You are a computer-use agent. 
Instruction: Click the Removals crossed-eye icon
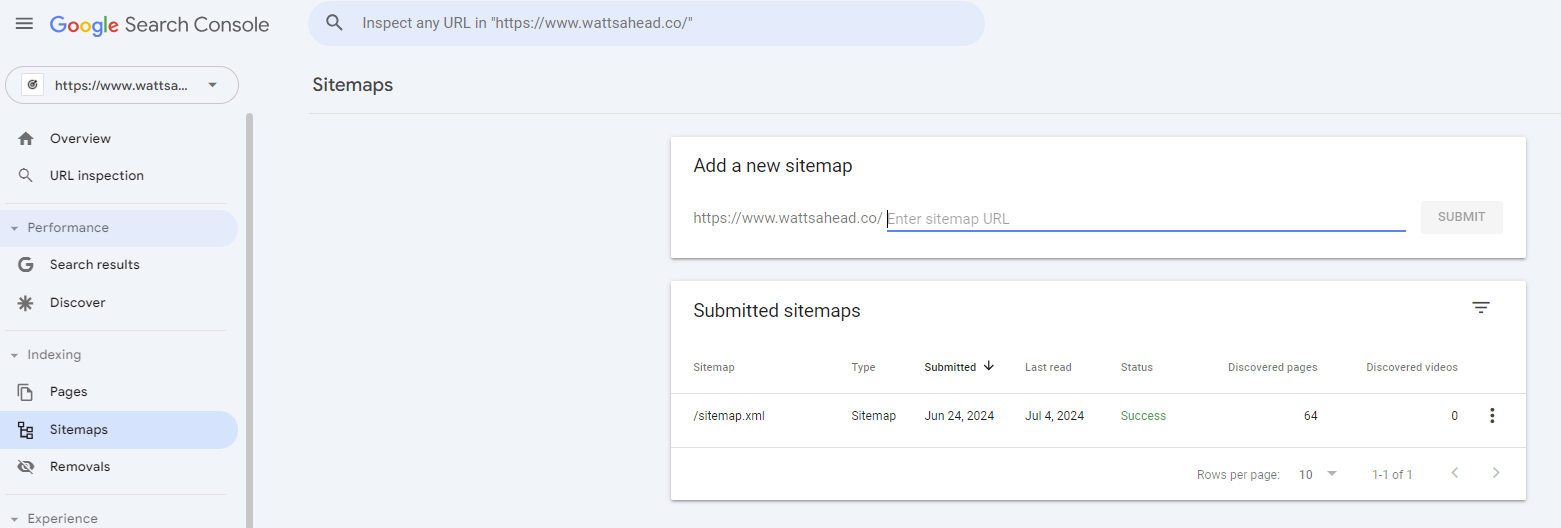pyautogui.click(x=26, y=467)
